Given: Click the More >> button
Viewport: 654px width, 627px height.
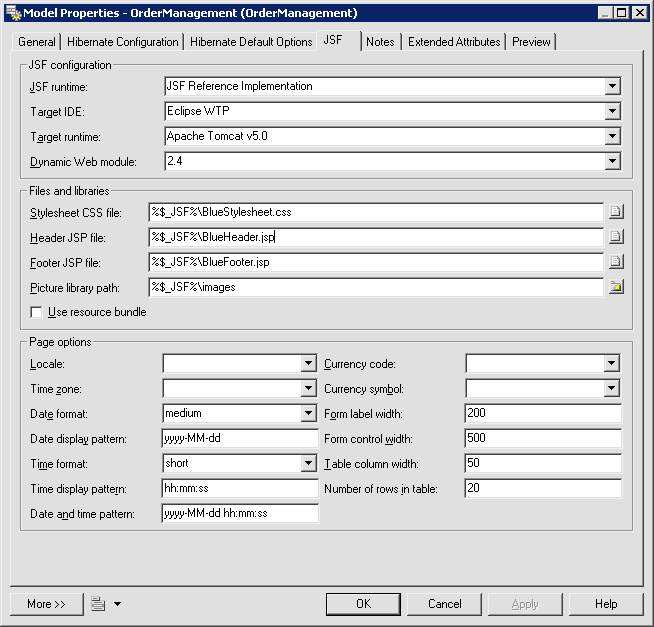Looking at the screenshot, I should coord(46,604).
